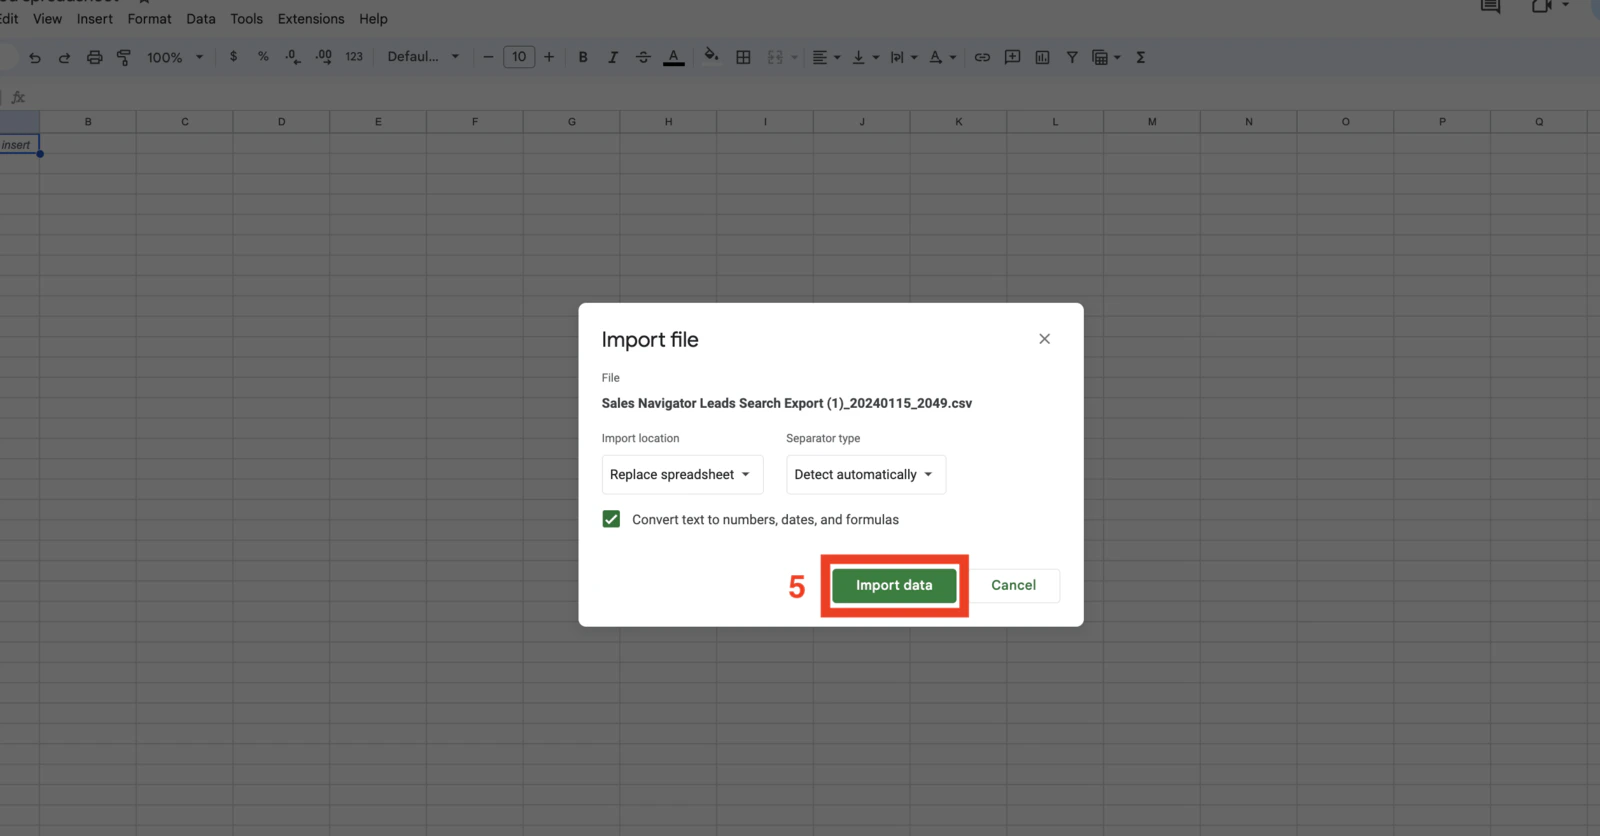
Task: Open the Default font dropdown
Action: tap(423, 57)
